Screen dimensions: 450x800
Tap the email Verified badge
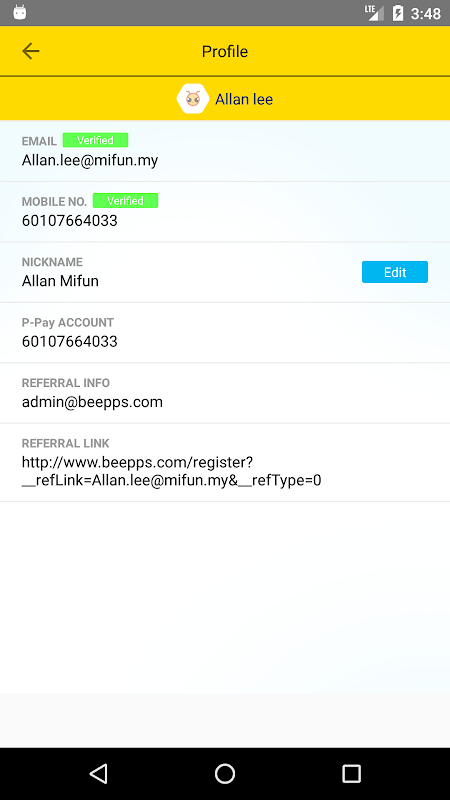(x=95, y=140)
